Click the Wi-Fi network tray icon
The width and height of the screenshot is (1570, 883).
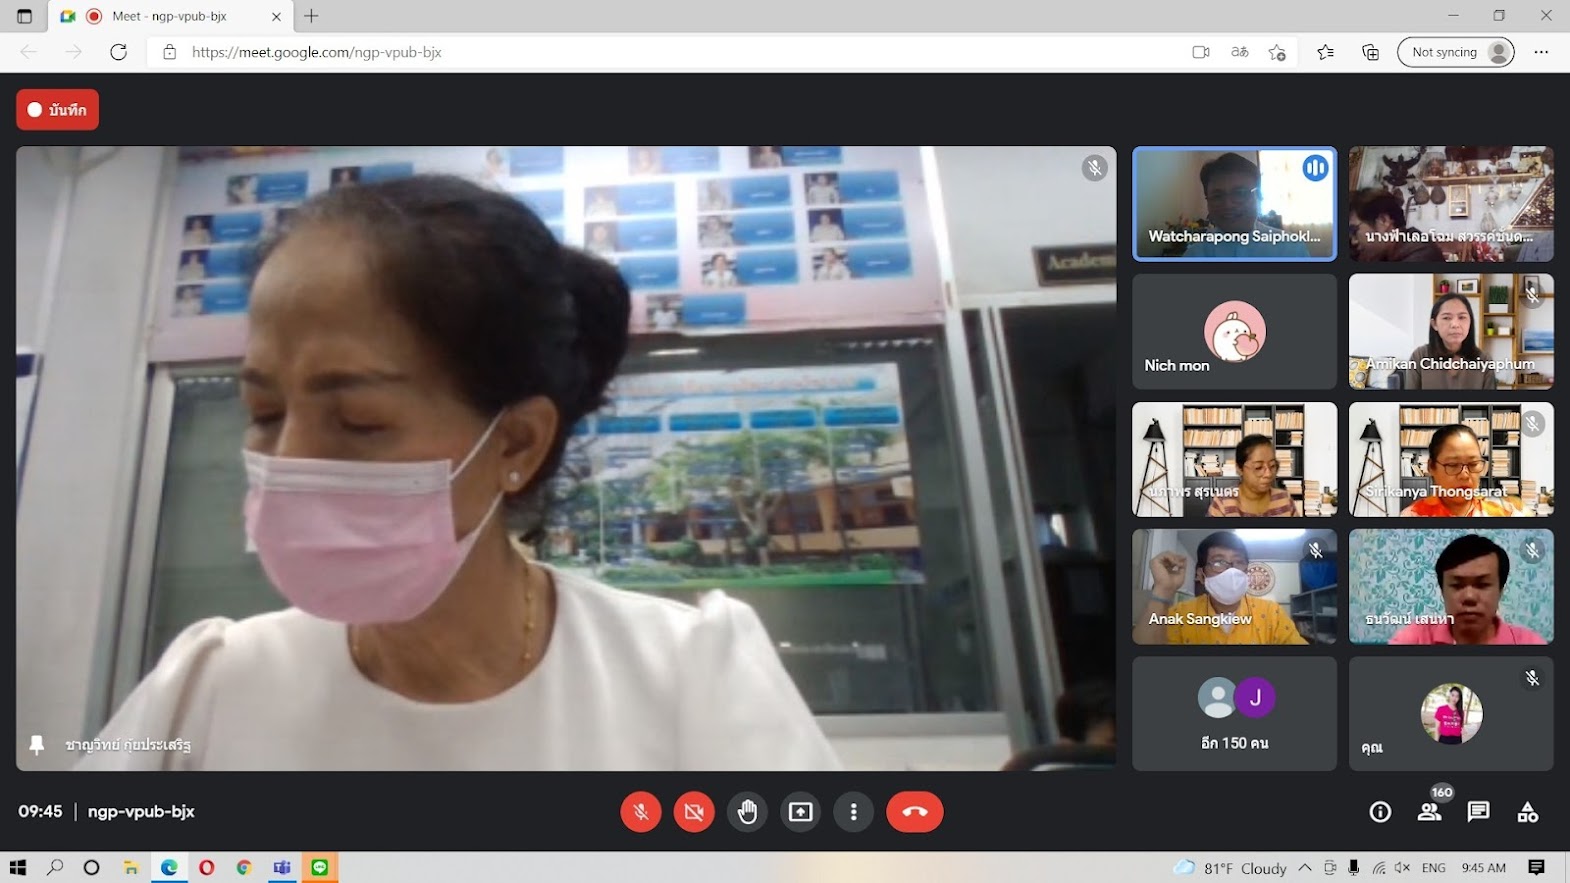pos(1379,867)
